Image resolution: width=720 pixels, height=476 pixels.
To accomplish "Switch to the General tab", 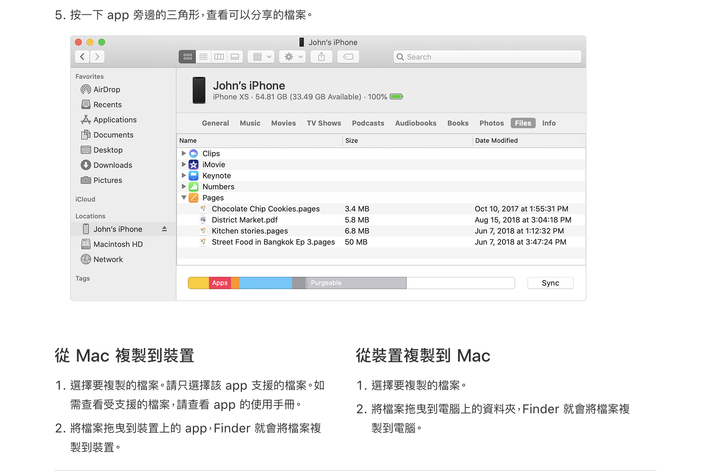I will pos(215,123).
